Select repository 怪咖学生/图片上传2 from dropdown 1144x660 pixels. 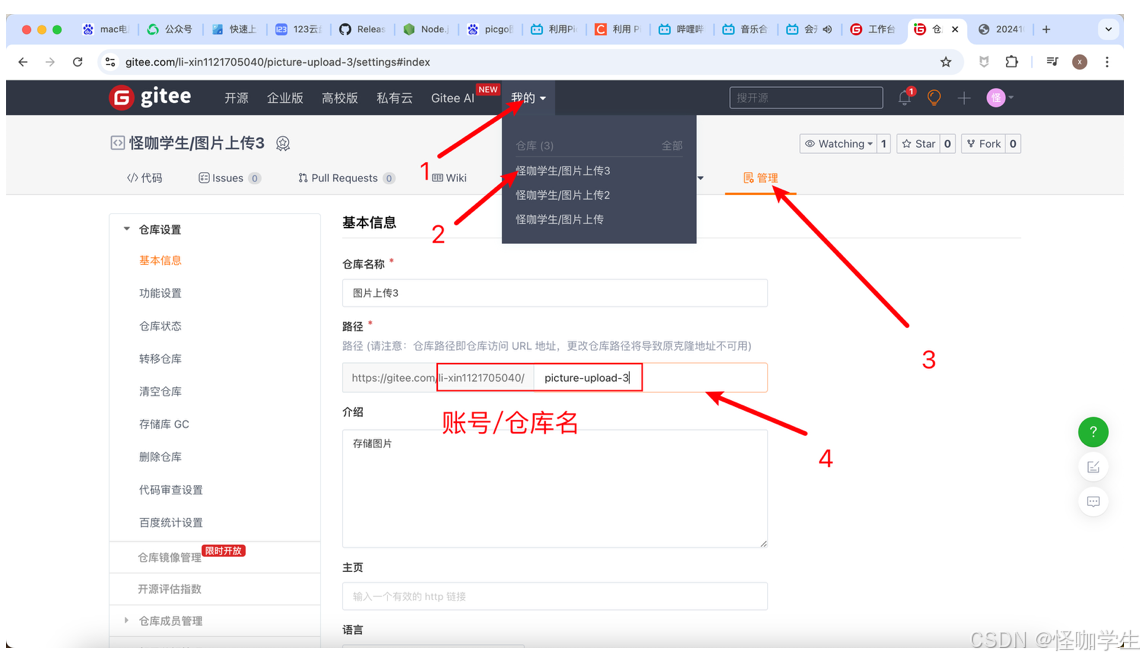(x=563, y=195)
